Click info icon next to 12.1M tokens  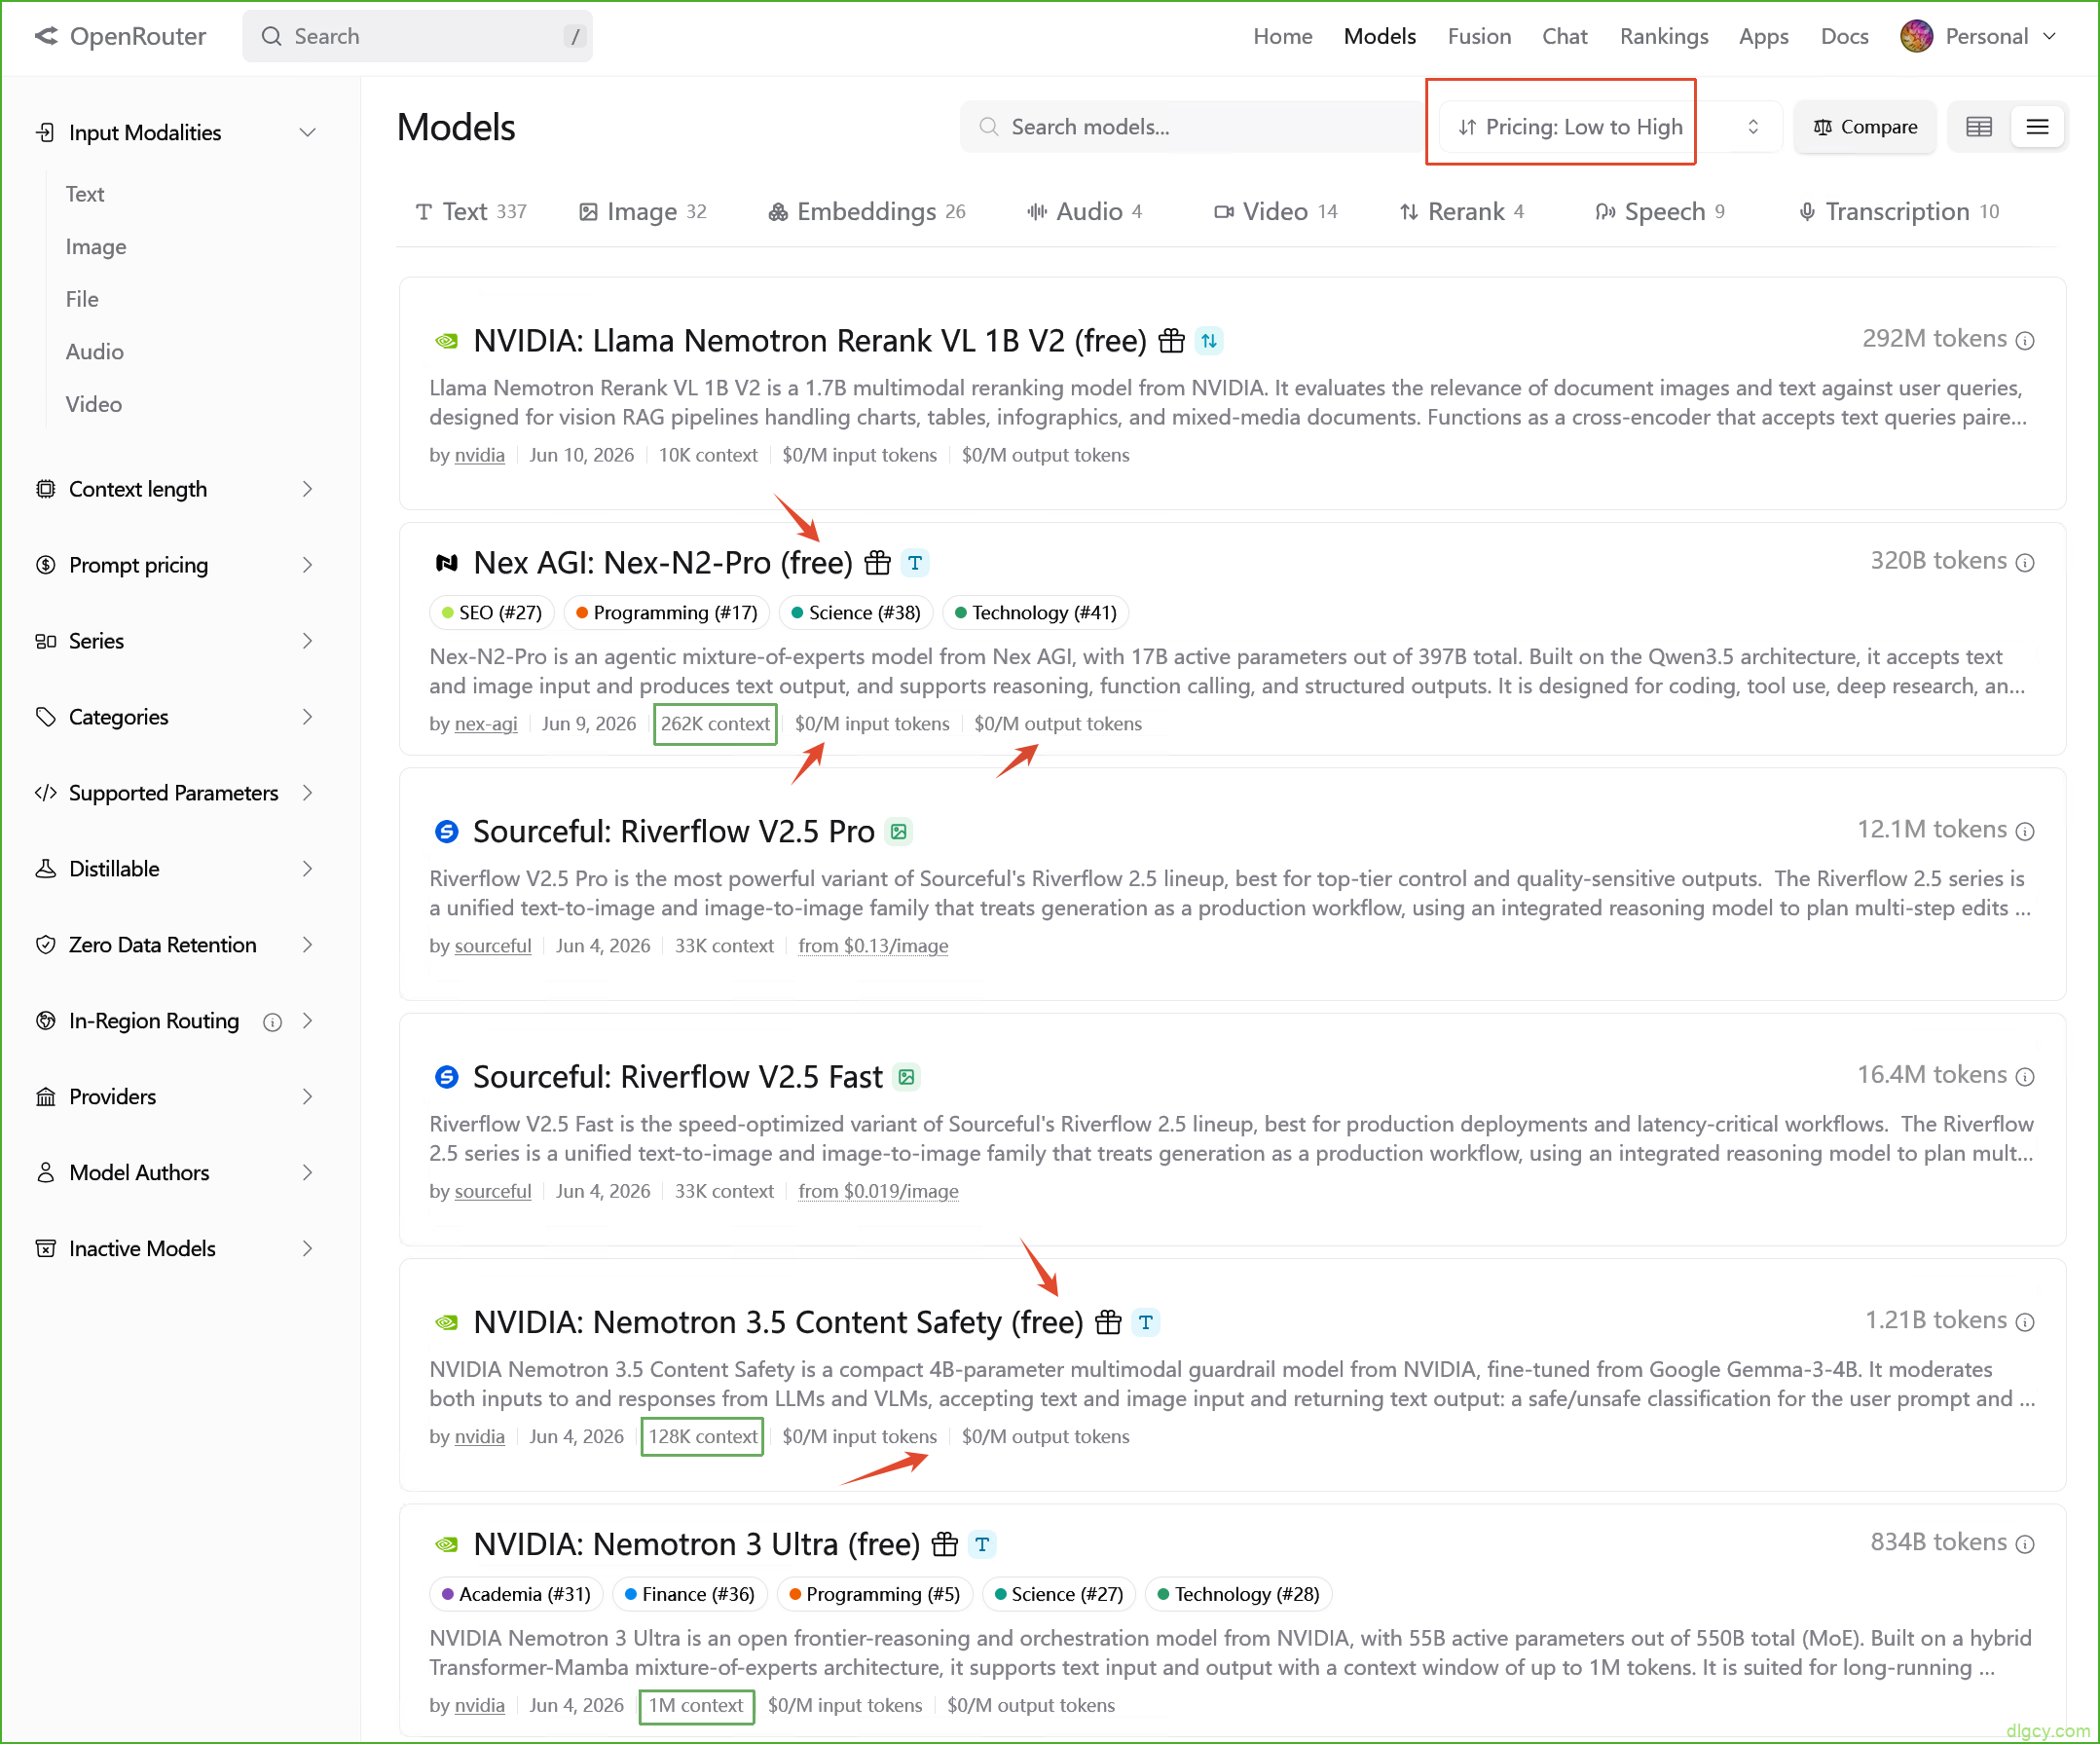[x=2025, y=832]
